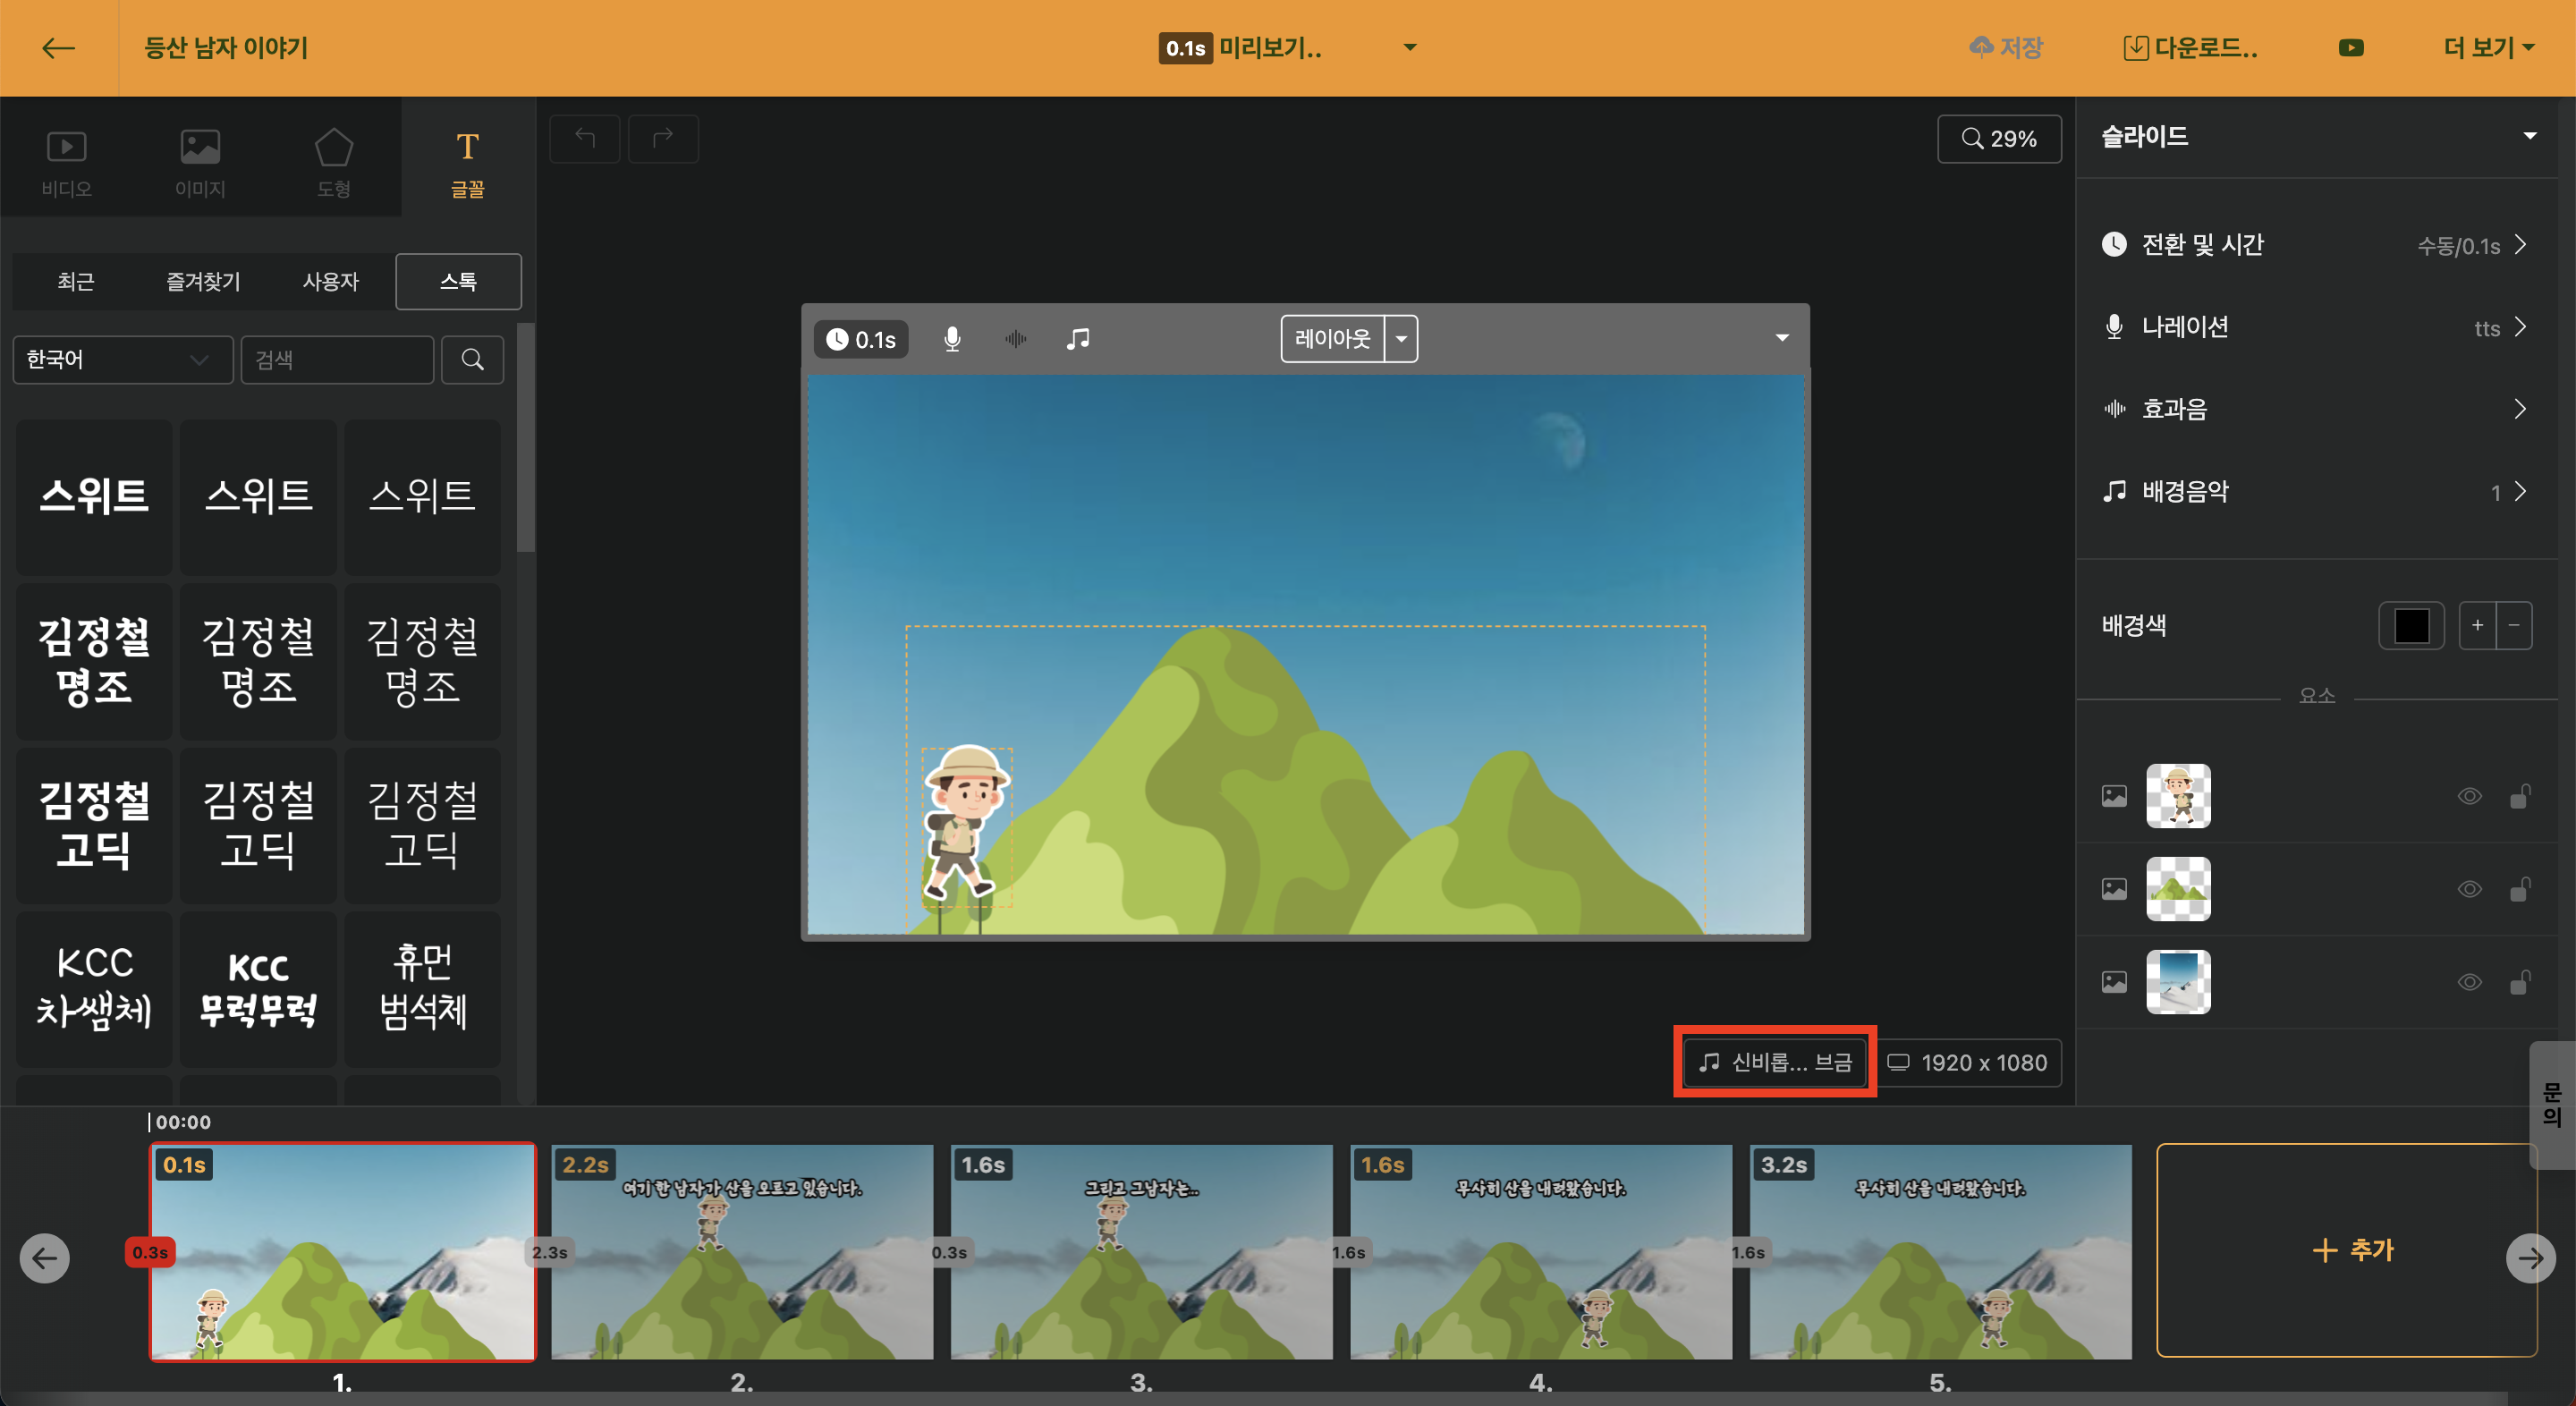Click the undo arrow button

(x=585, y=139)
